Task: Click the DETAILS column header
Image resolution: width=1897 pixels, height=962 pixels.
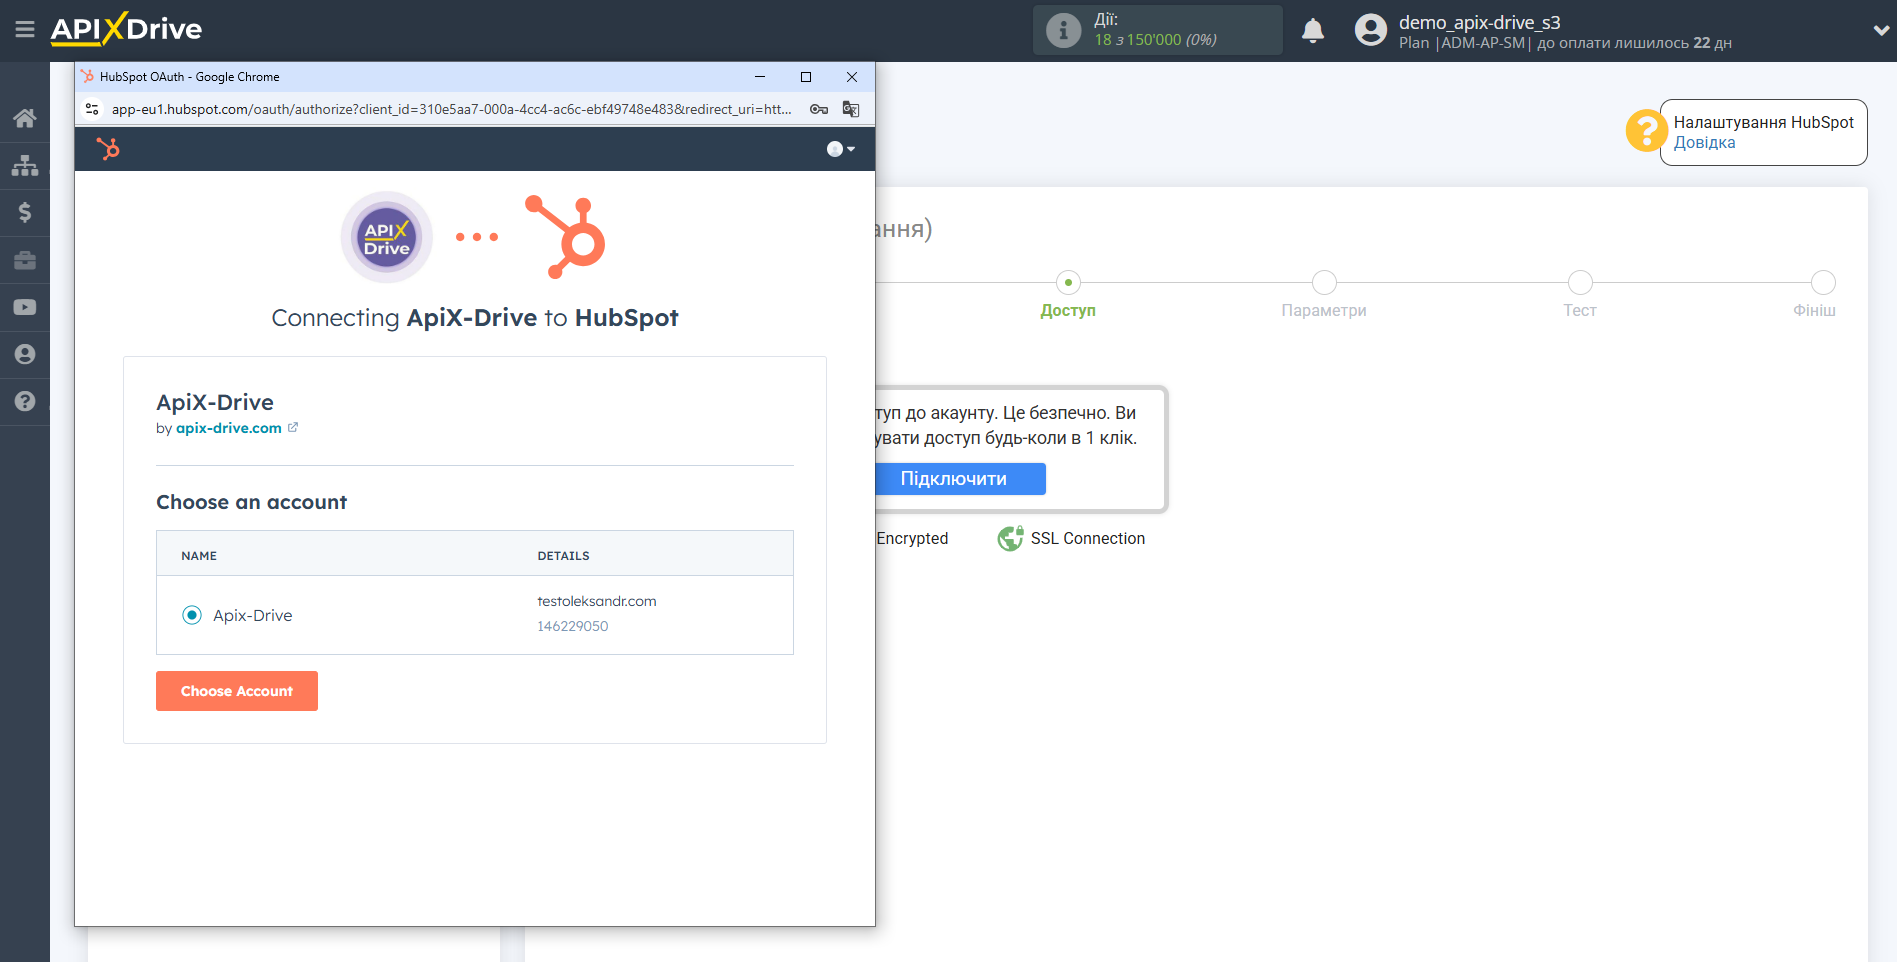Action: click(x=563, y=556)
